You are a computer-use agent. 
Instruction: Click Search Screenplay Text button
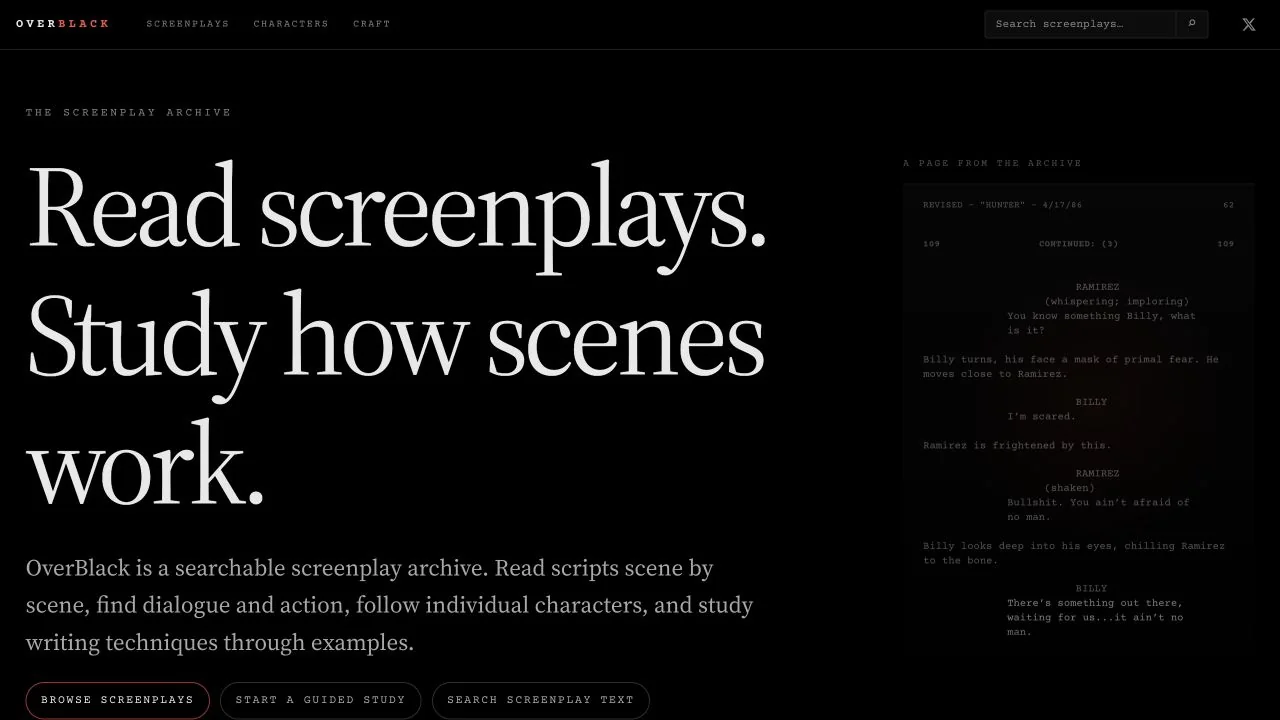click(x=540, y=700)
